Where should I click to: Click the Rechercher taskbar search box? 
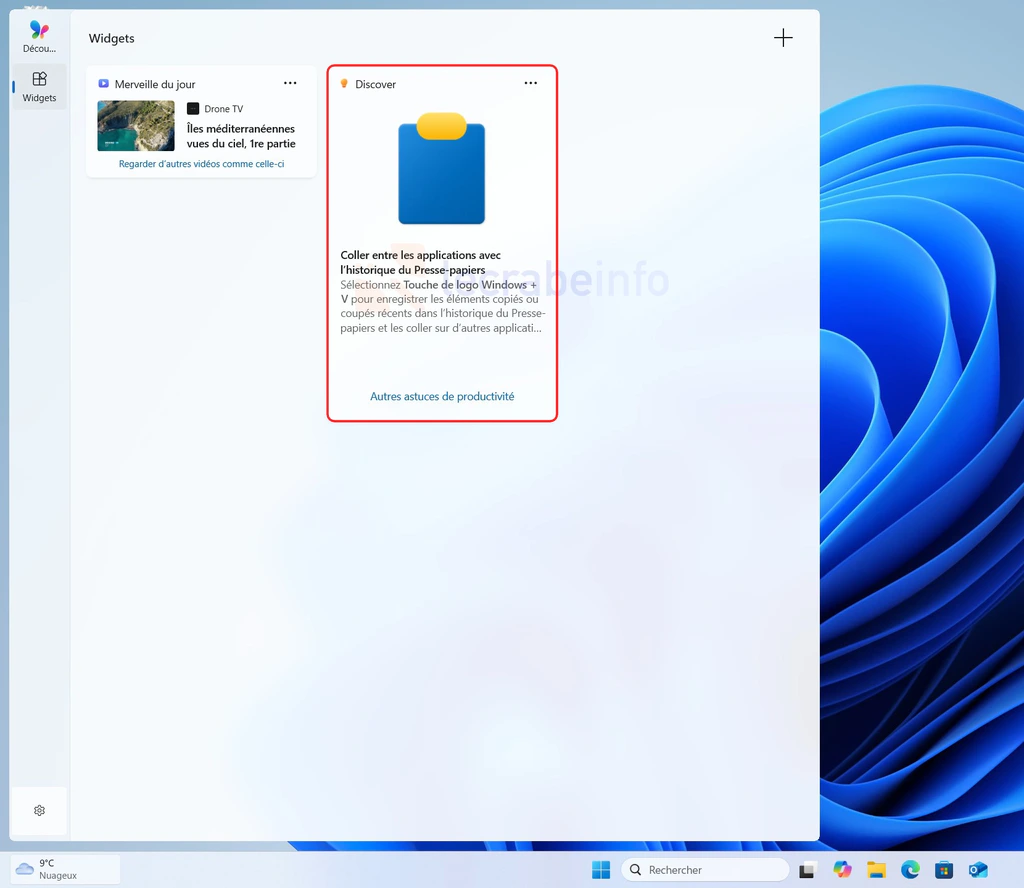tap(705, 870)
